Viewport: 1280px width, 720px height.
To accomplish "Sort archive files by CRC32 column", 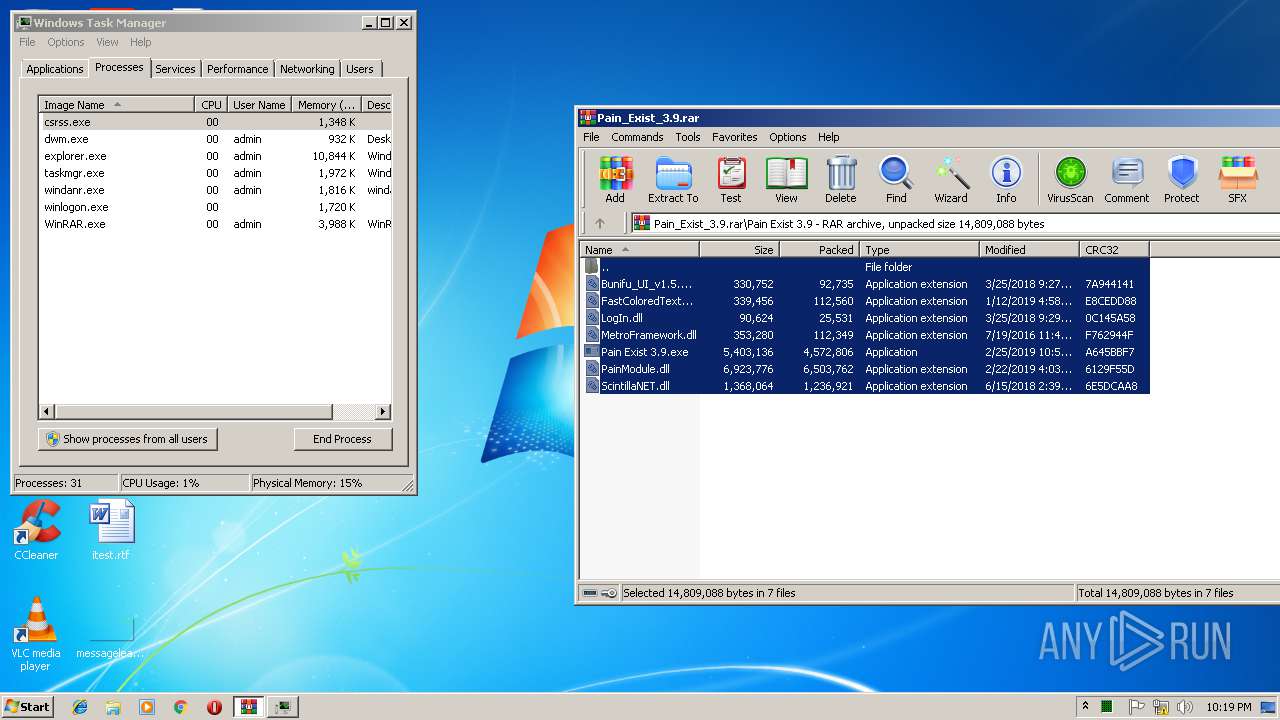I will (x=1115, y=250).
